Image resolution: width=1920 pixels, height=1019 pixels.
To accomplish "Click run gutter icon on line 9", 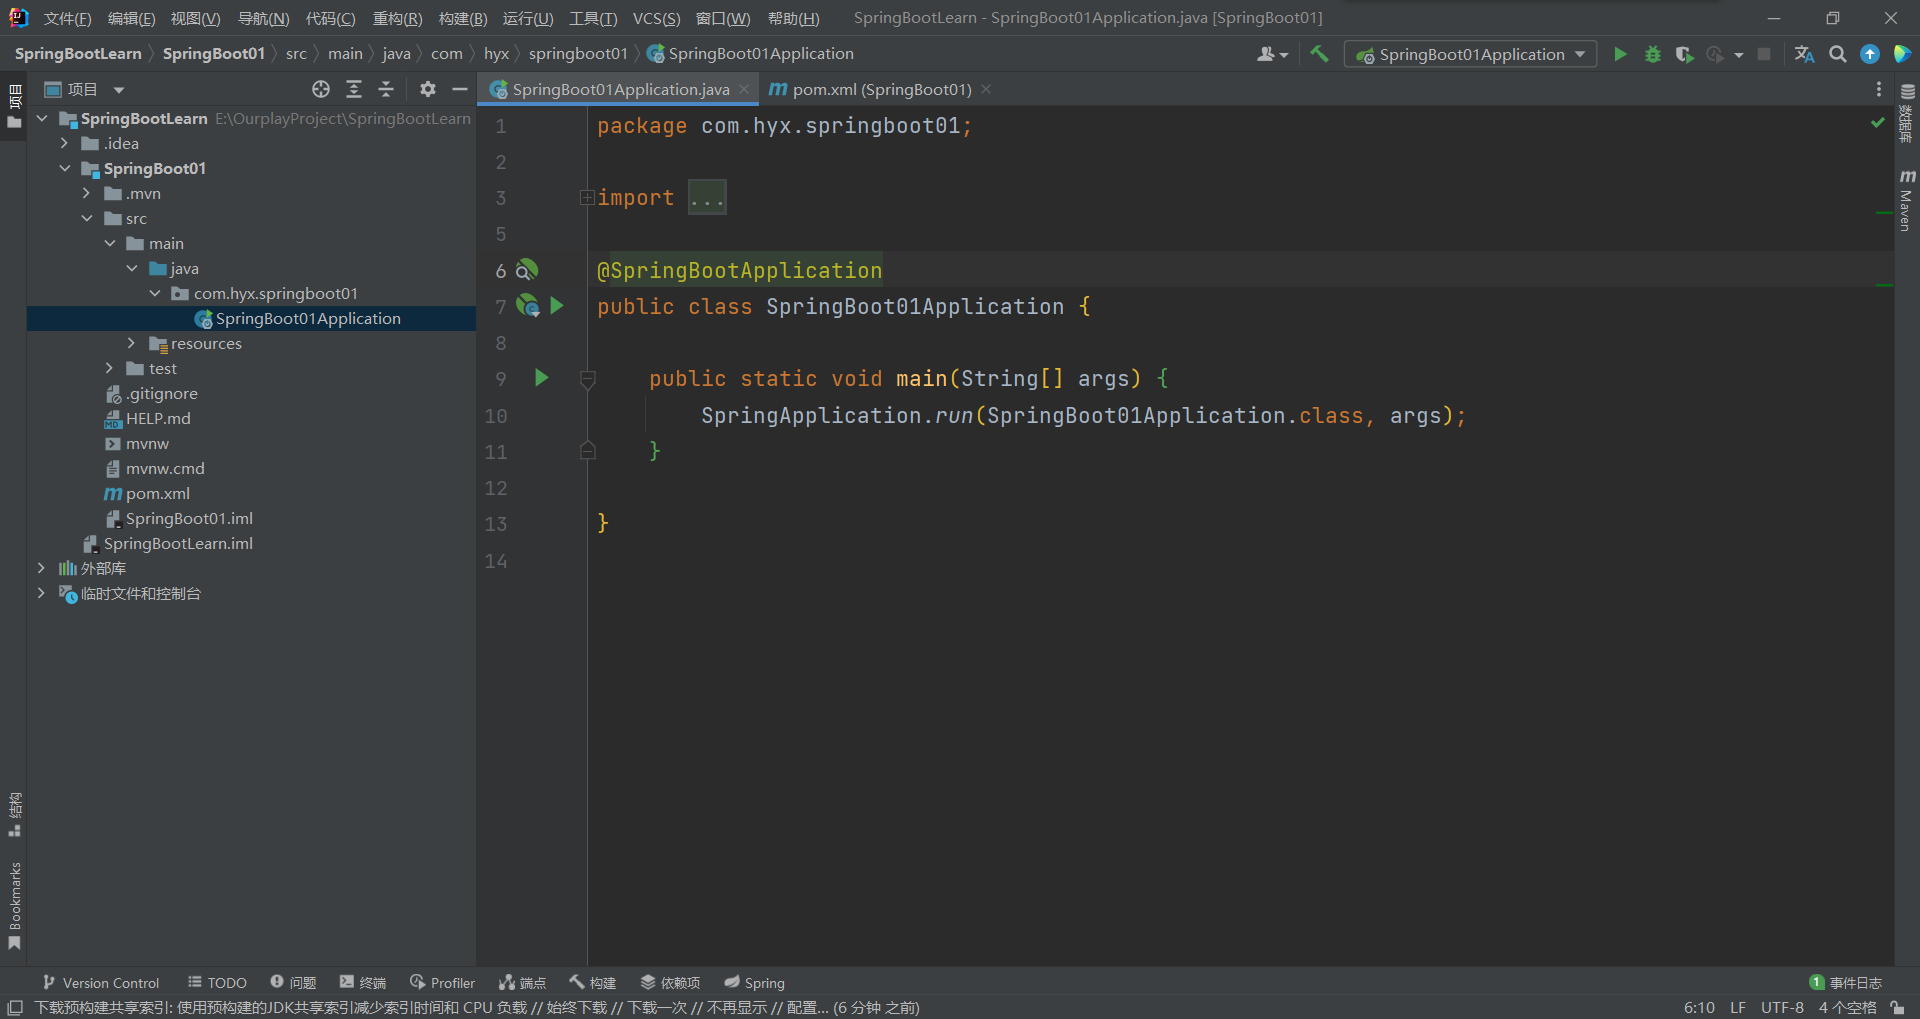I will coord(541,378).
